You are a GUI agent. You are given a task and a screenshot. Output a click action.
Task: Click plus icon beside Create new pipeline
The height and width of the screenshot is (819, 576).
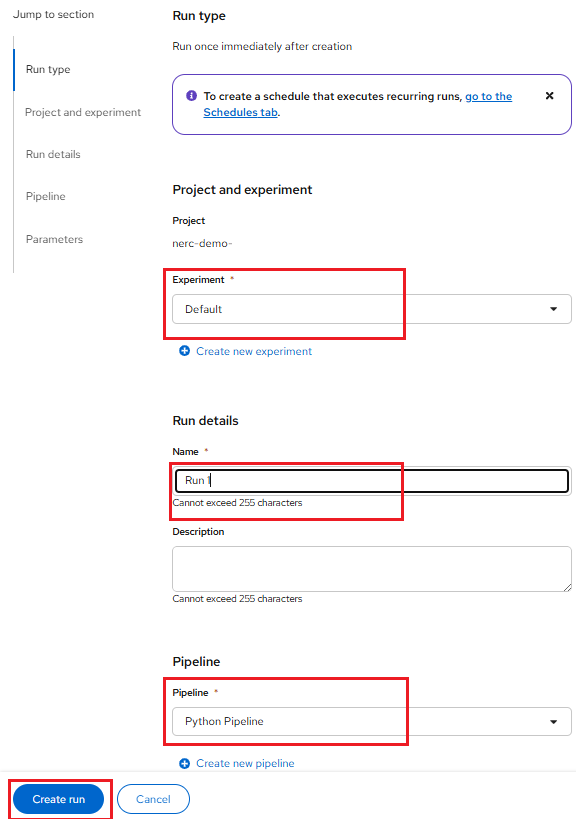pos(184,763)
